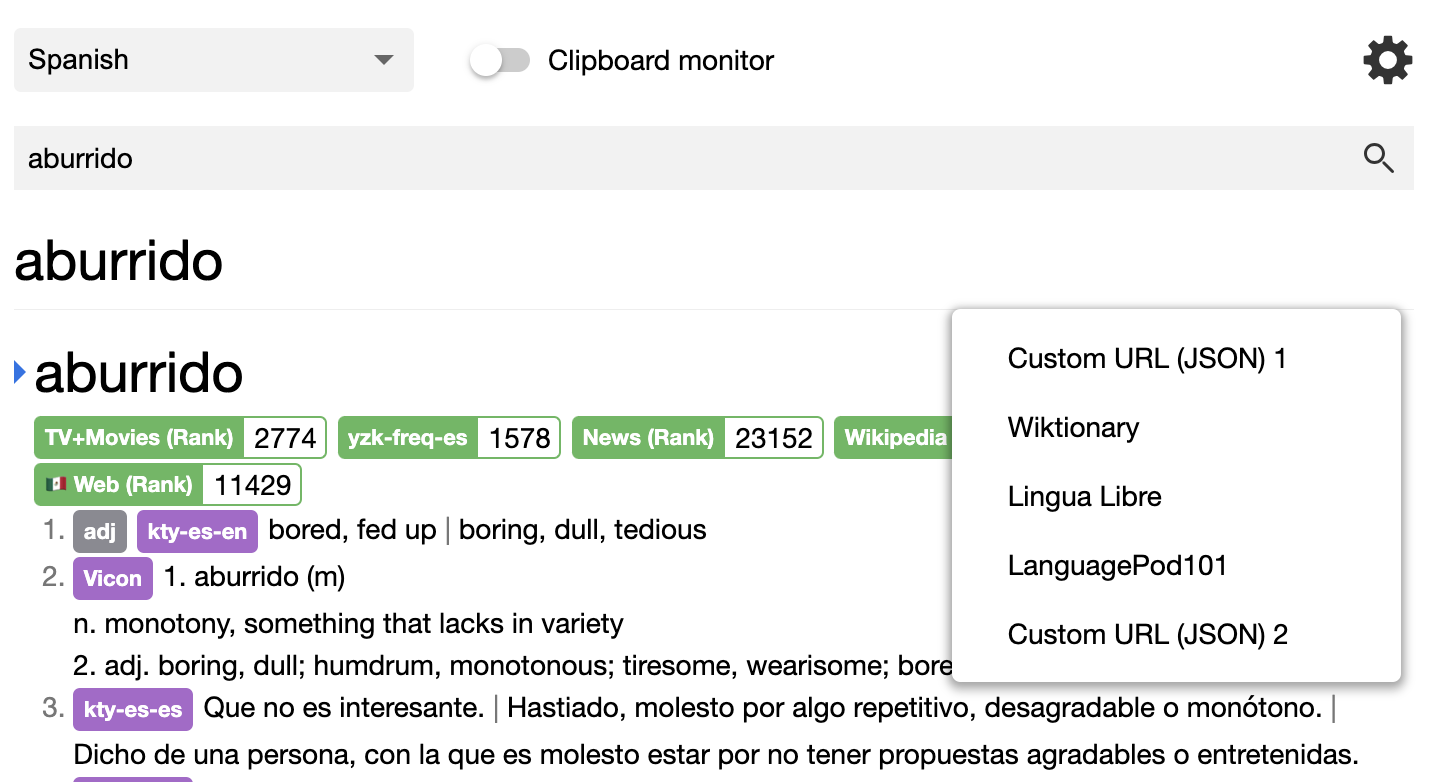
Task: Select Custom URL (JSON) 2 option
Action: pos(1147,634)
